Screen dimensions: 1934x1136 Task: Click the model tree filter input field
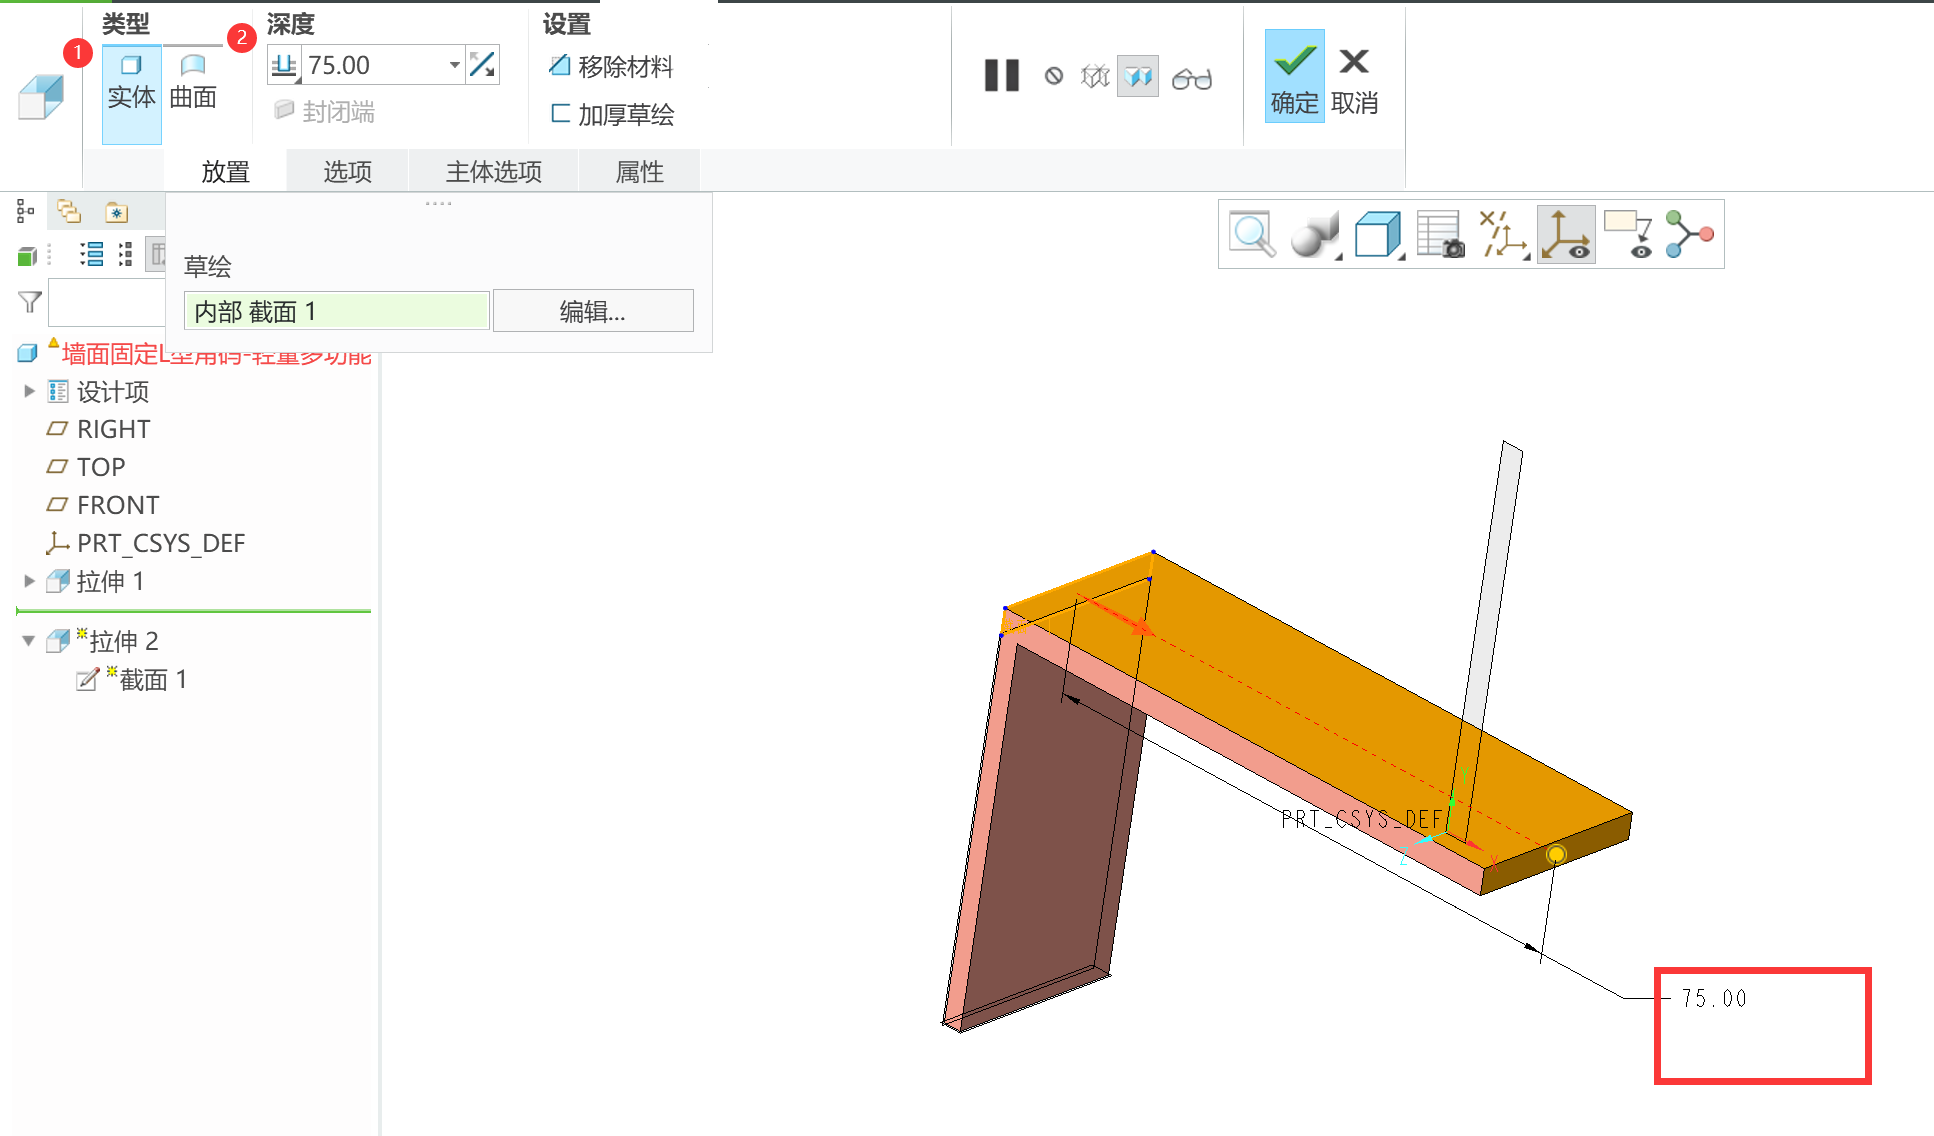(106, 302)
